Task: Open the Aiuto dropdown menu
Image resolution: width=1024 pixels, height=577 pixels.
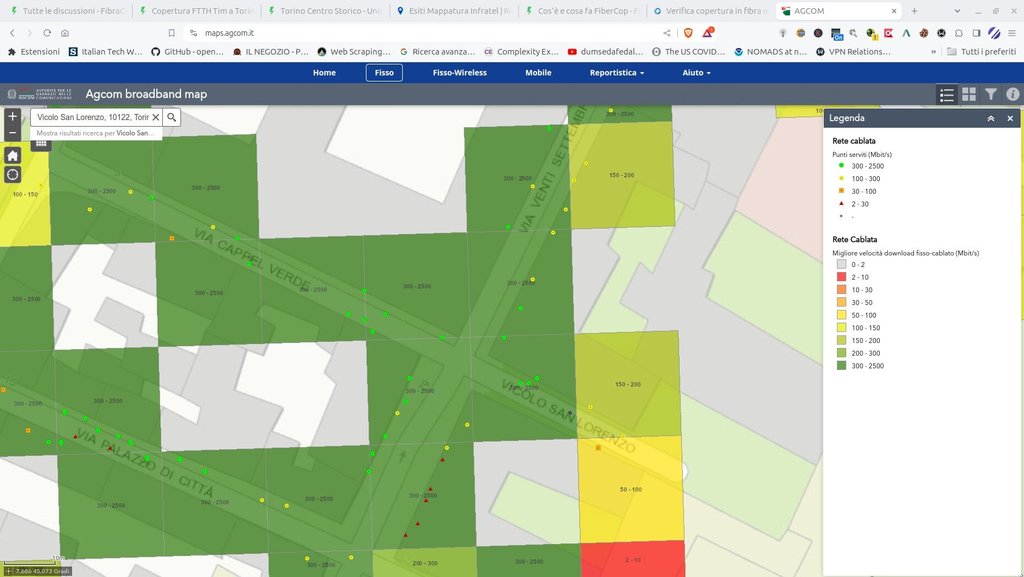Action: pyautogui.click(x=696, y=73)
